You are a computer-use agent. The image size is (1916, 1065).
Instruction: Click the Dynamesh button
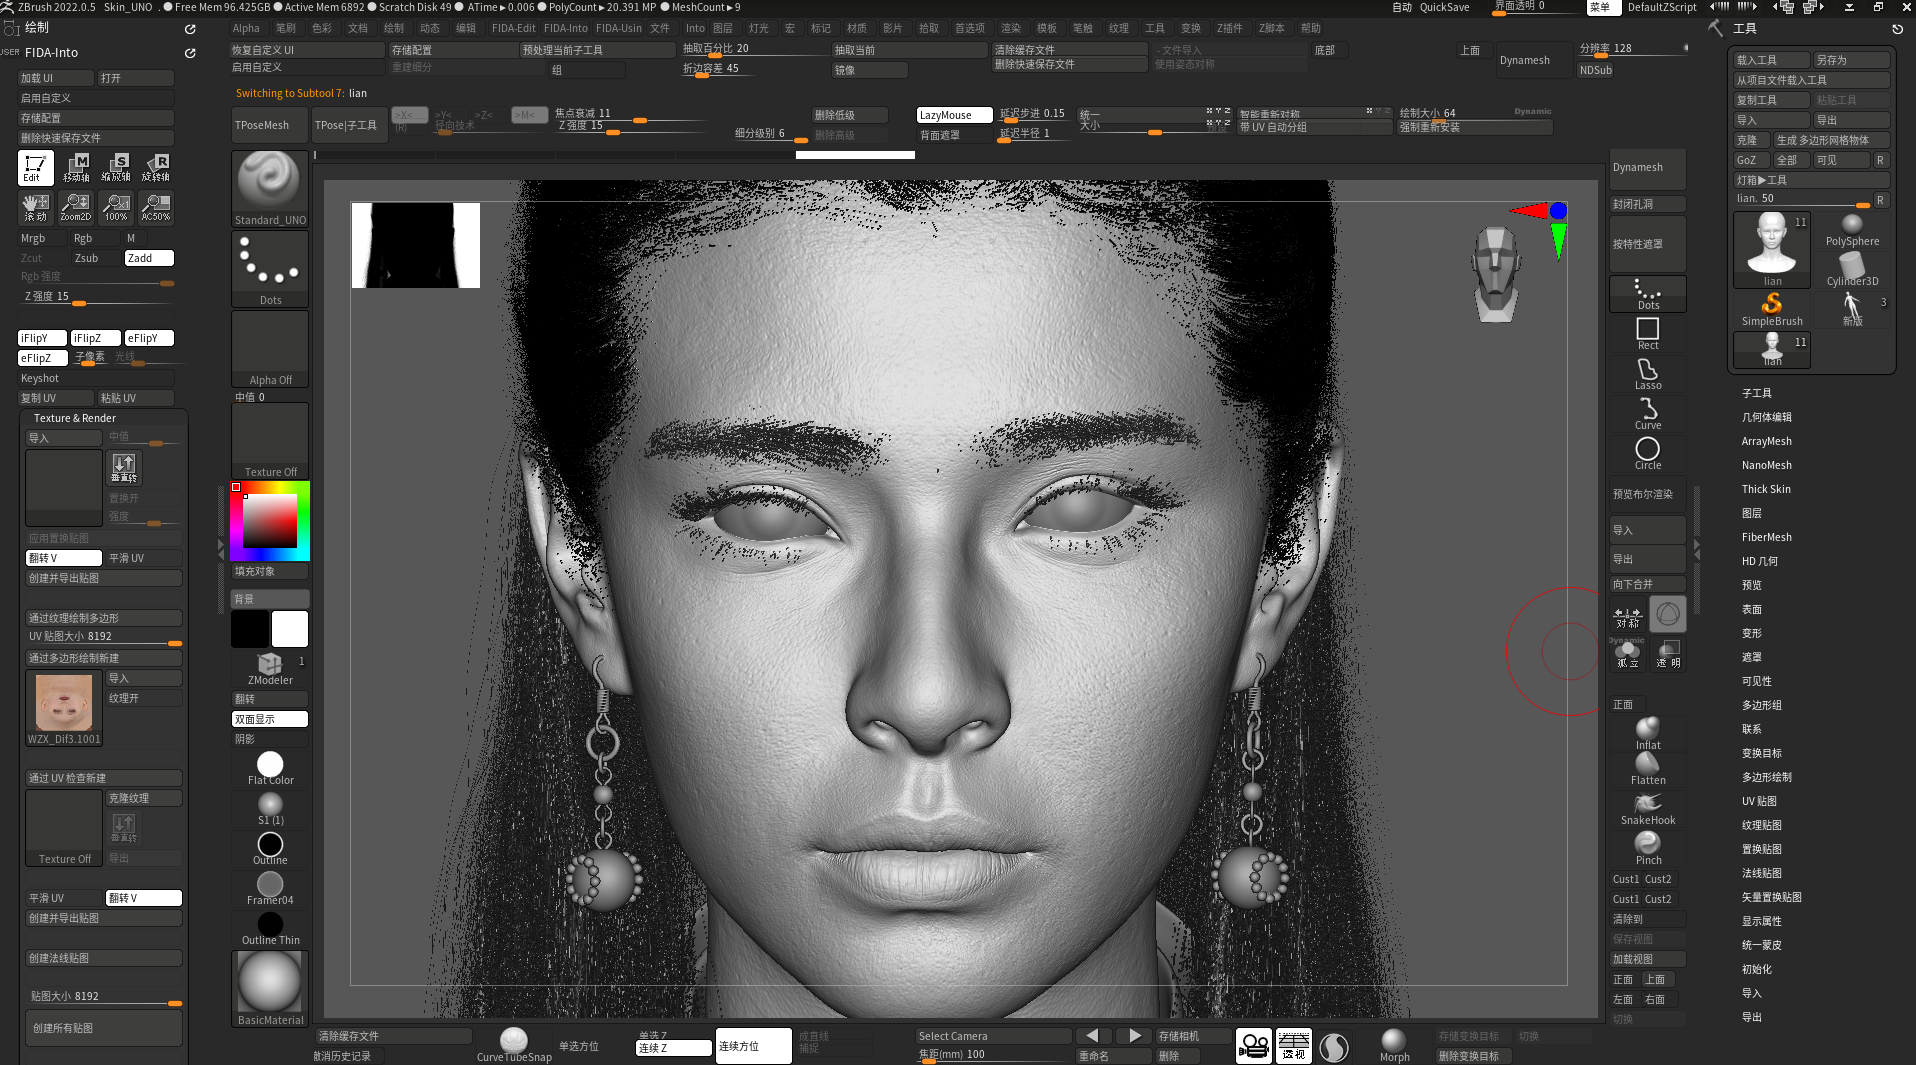[x=1524, y=60]
